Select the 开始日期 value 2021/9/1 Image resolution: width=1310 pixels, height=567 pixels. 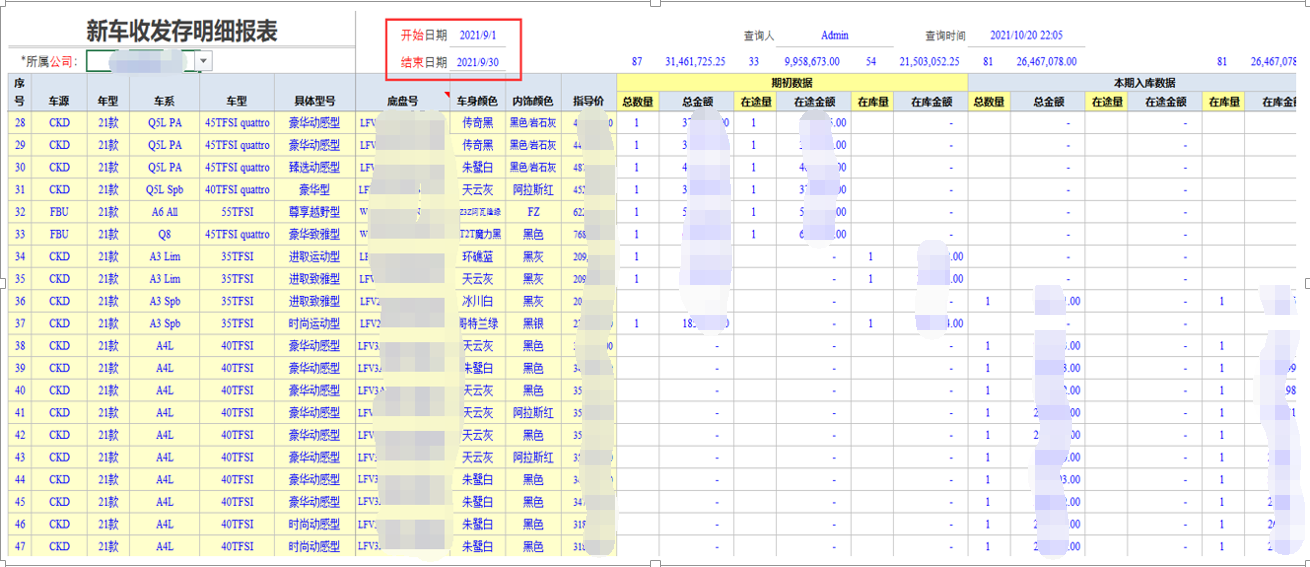[x=477, y=35]
